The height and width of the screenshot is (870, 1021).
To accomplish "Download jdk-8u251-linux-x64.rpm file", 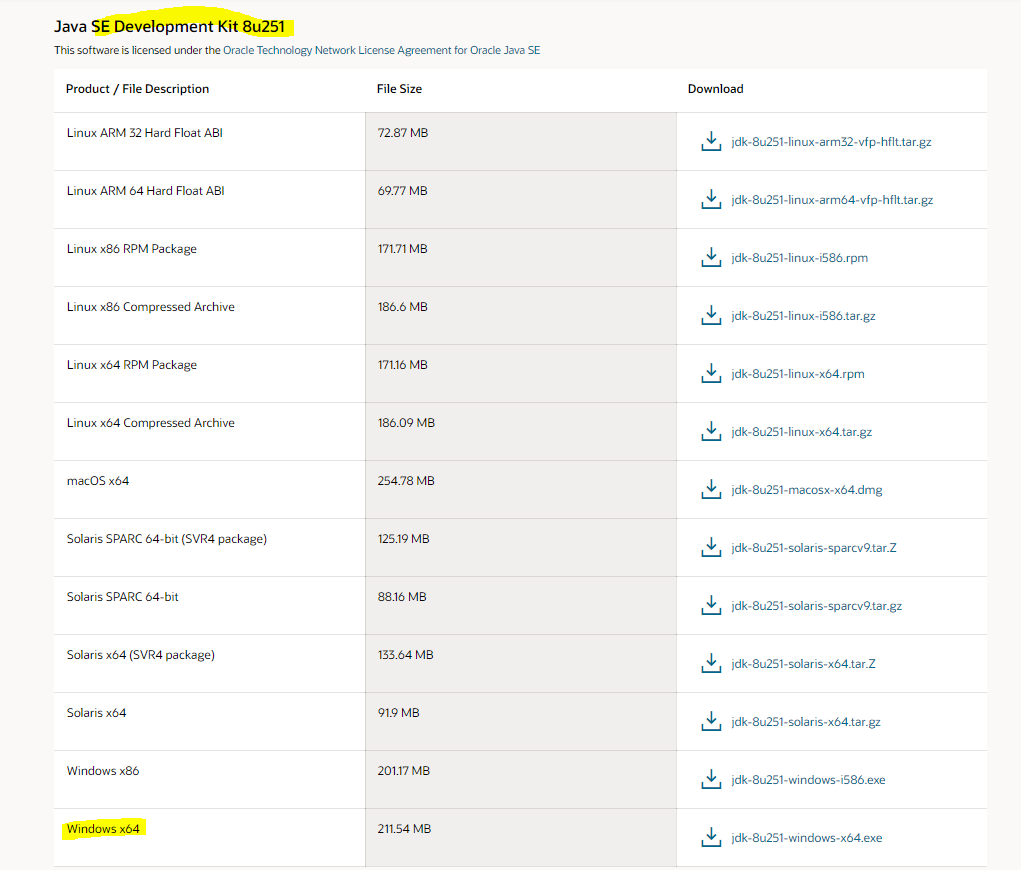I will click(798, 374).
